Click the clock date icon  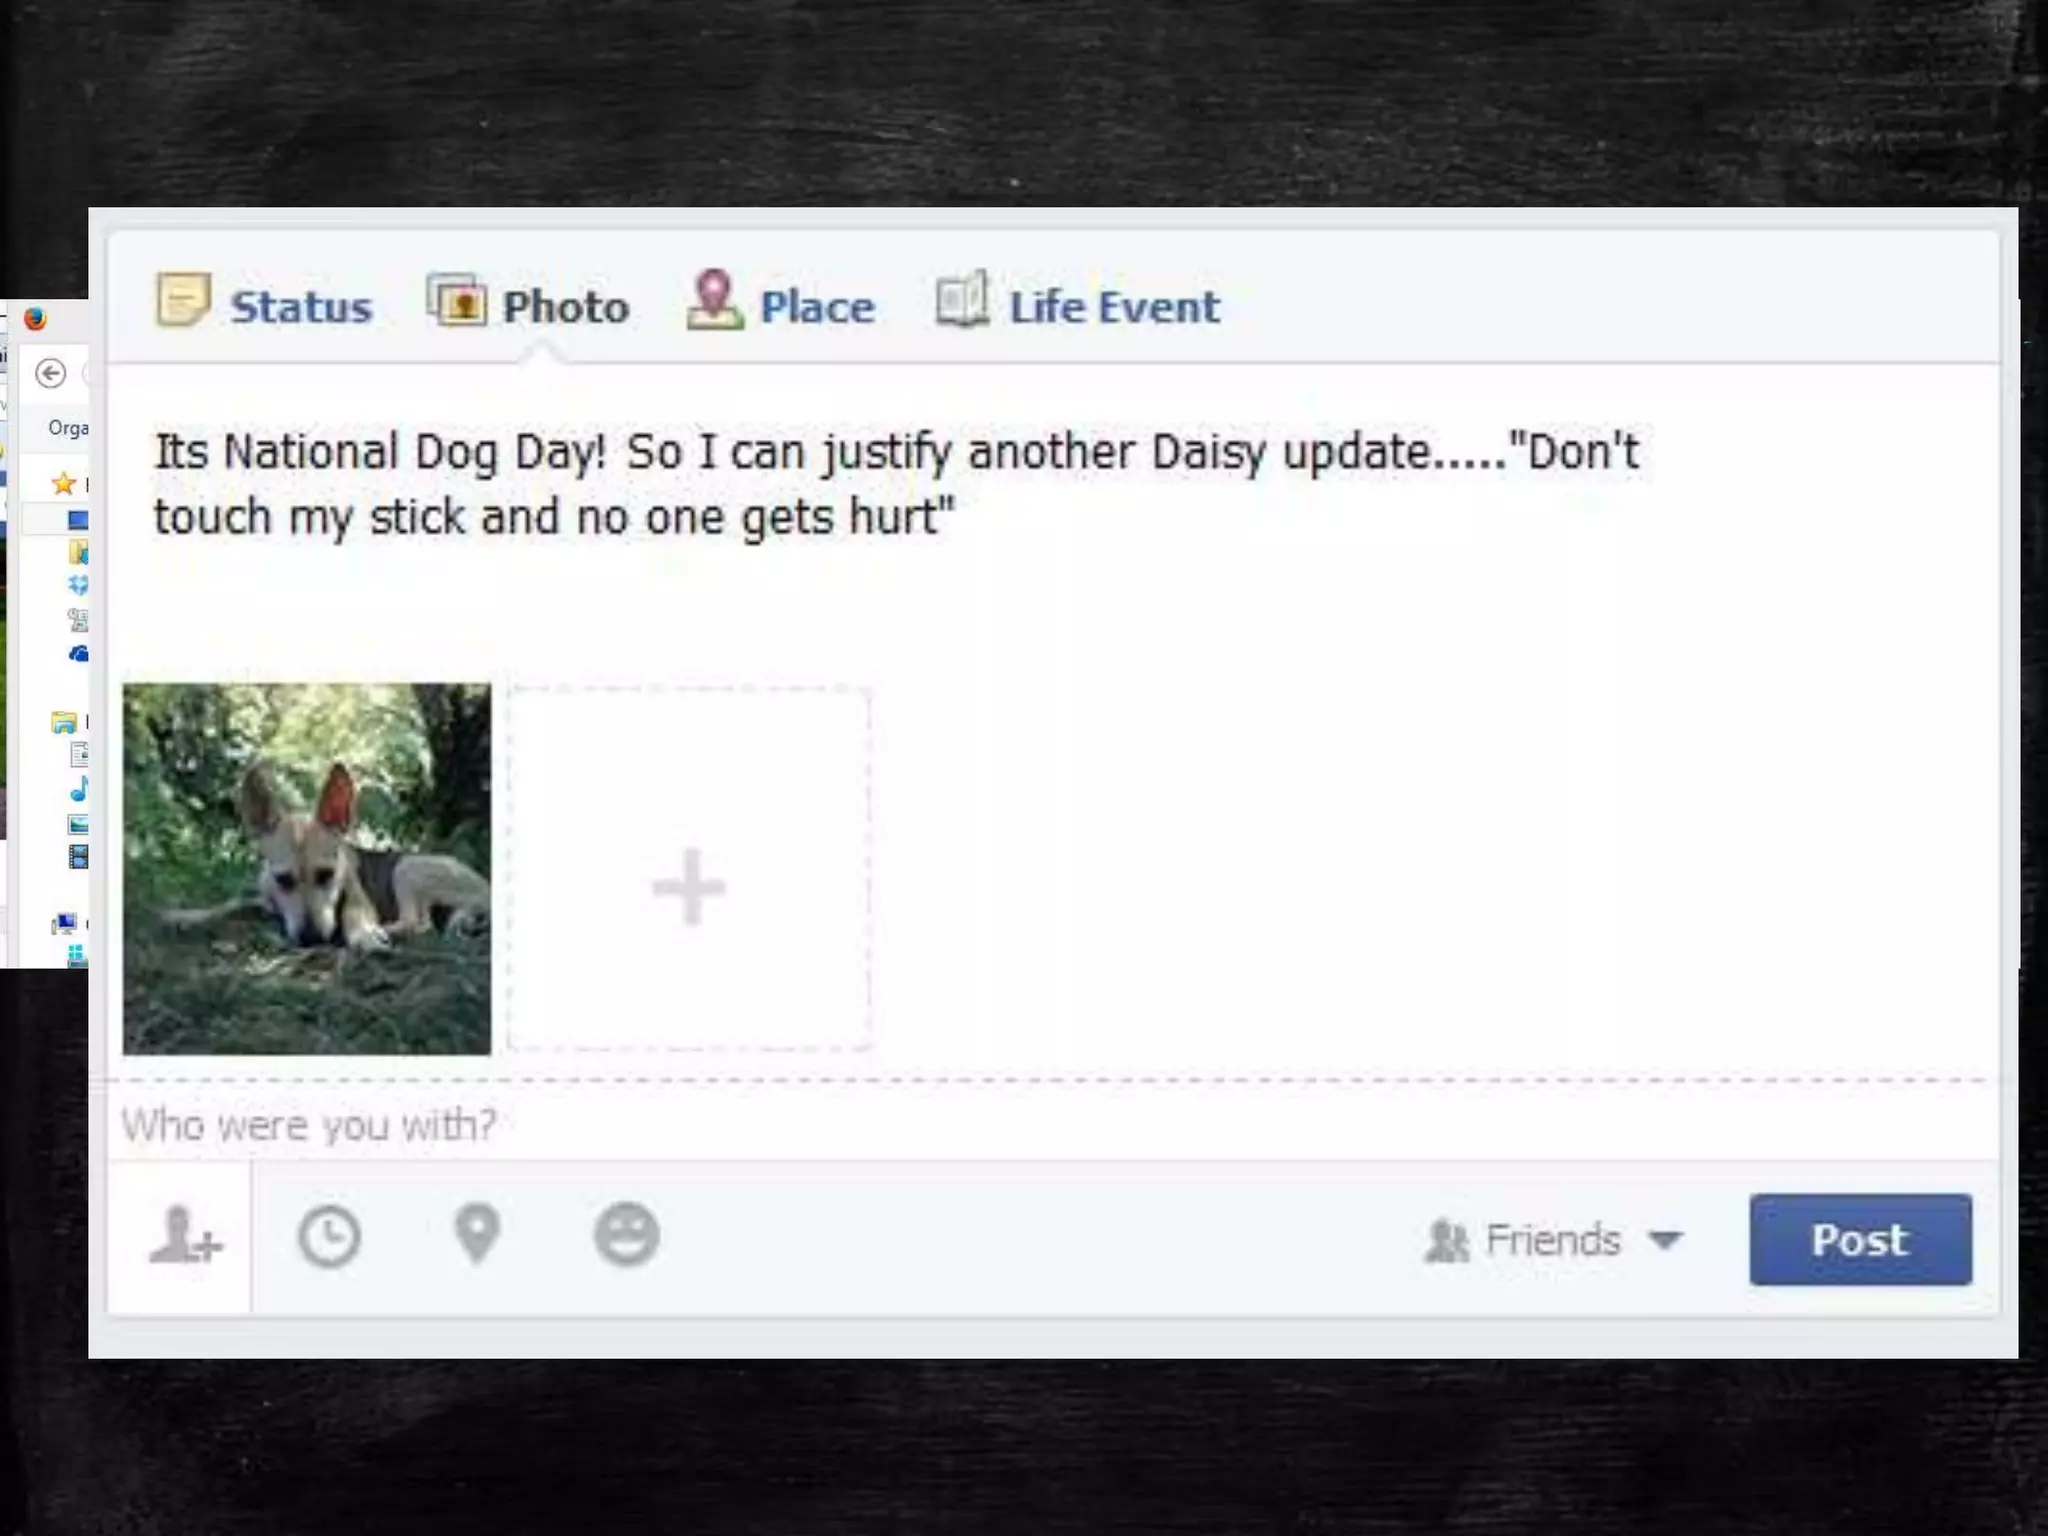[329, 1237]
